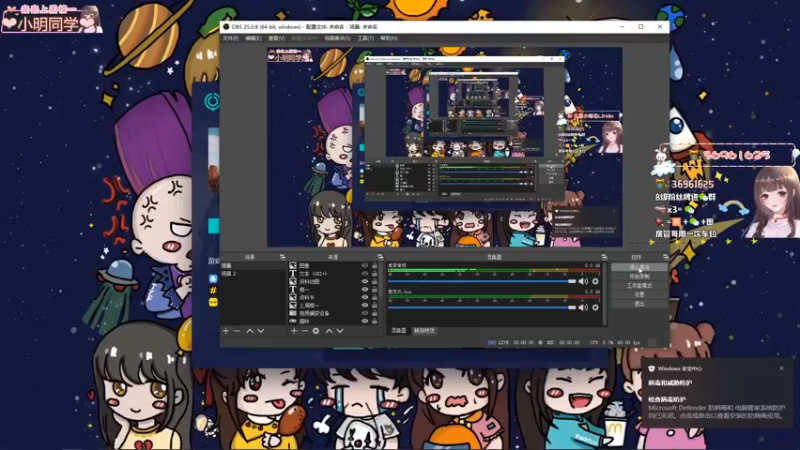Click the LIVE status indicator icon
Viewport: 800px width, 450px height.
click(x=492, y=342)
